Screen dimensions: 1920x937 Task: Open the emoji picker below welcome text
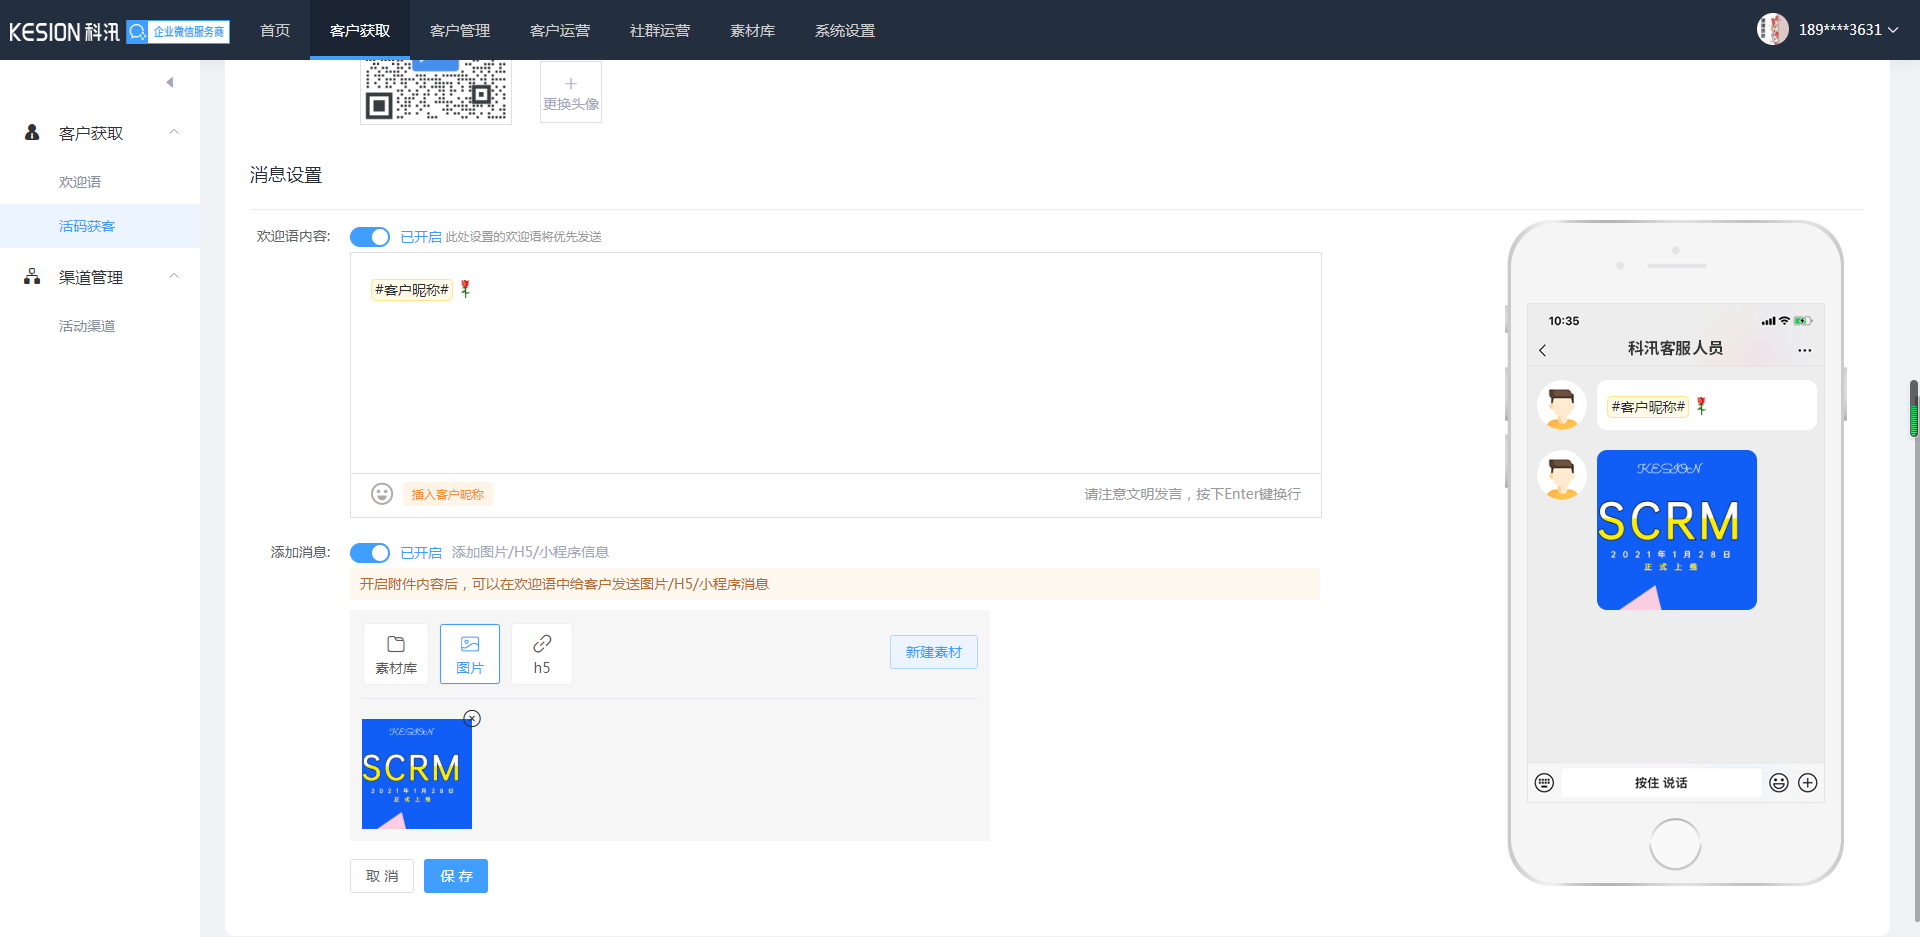click(x=381, y=494)
